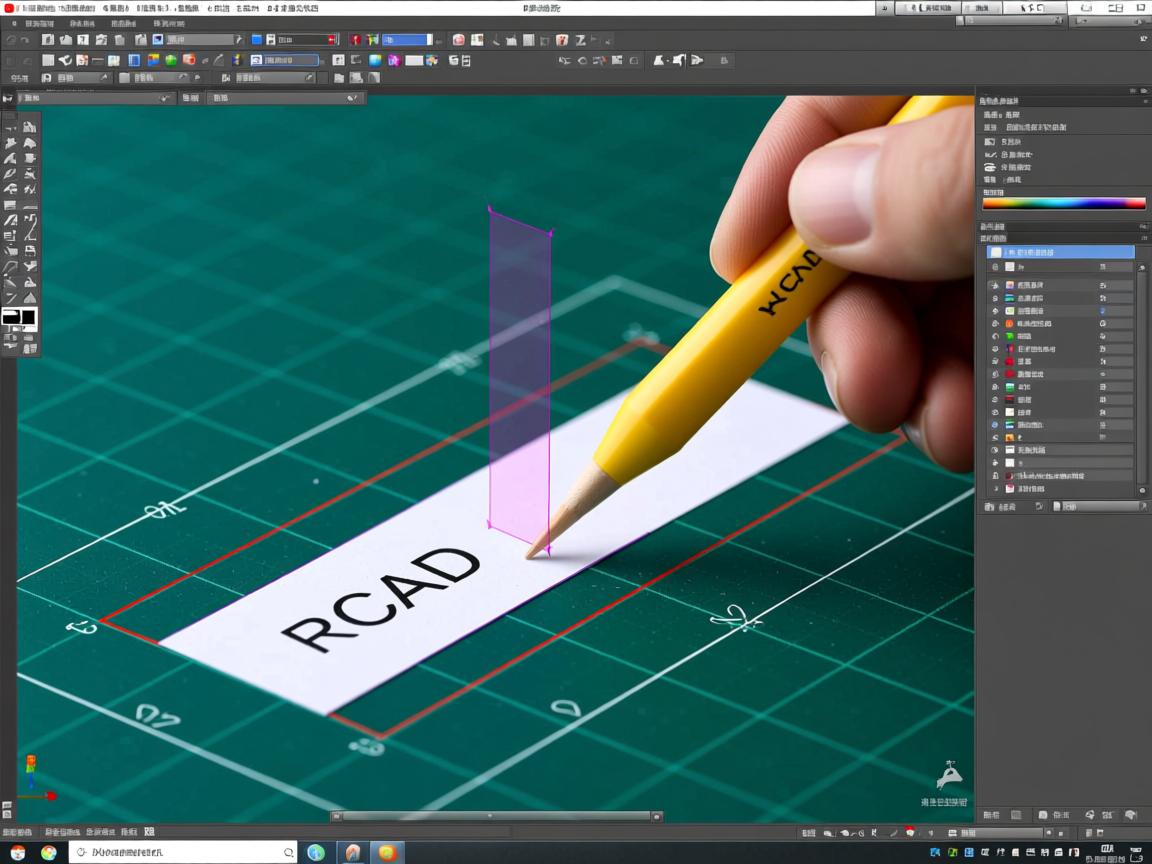Select the undo arrow at the toolbar's far left
The width and height of the screenshot is (1152, 864).
pos(11,40)
